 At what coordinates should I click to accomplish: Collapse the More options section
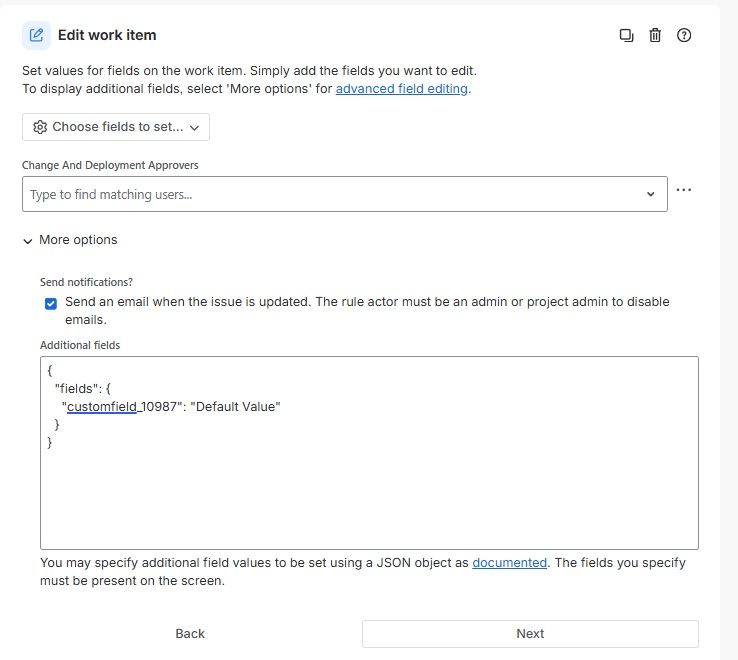pos(70,240)
